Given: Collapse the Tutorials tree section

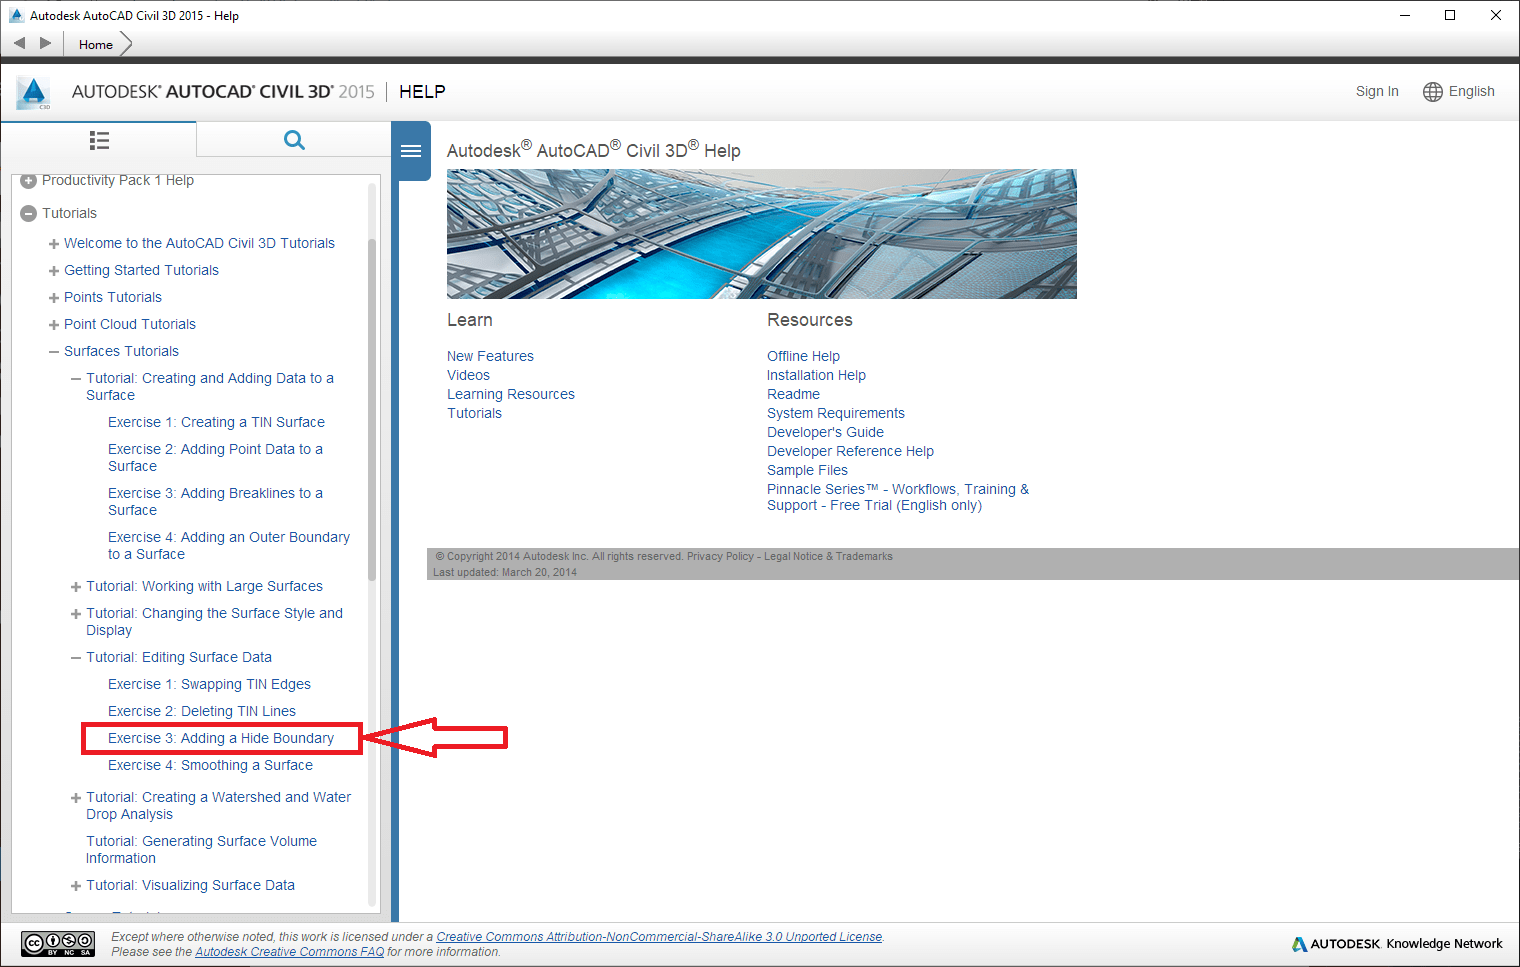Looking at the screenshot, I should click(x=29, y=213).
